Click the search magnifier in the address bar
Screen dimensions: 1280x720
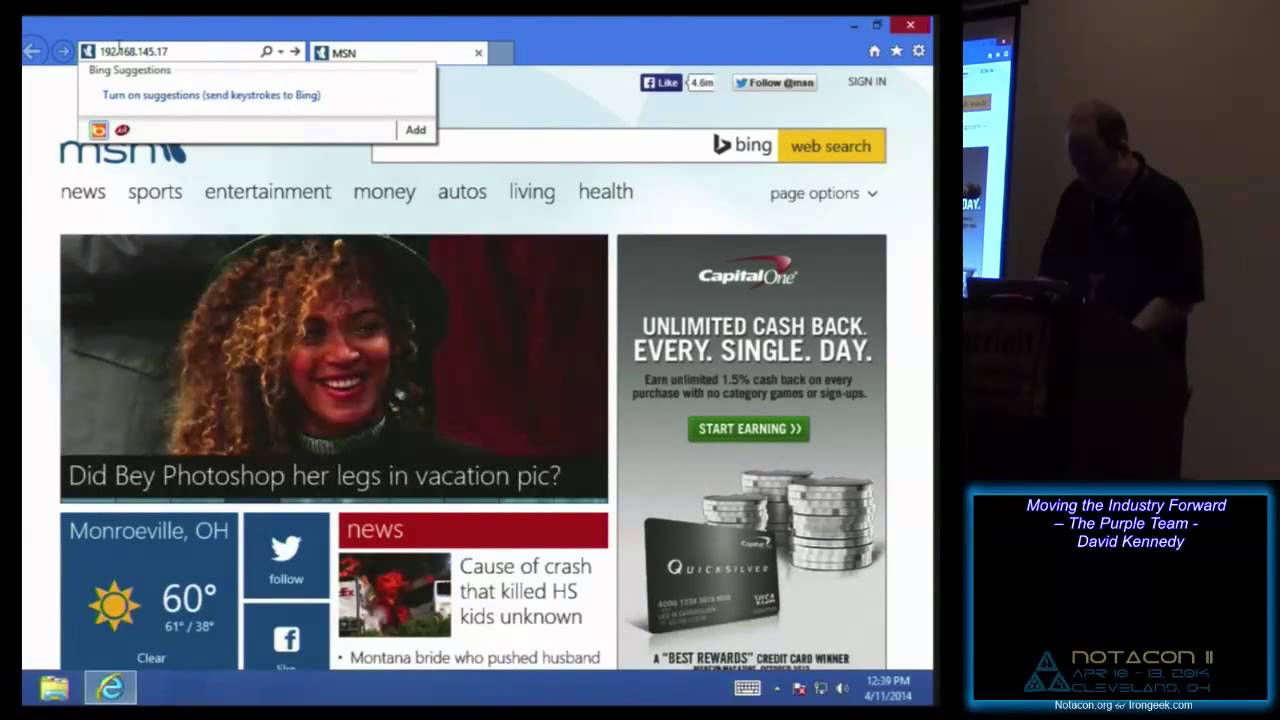pos(266,51)
